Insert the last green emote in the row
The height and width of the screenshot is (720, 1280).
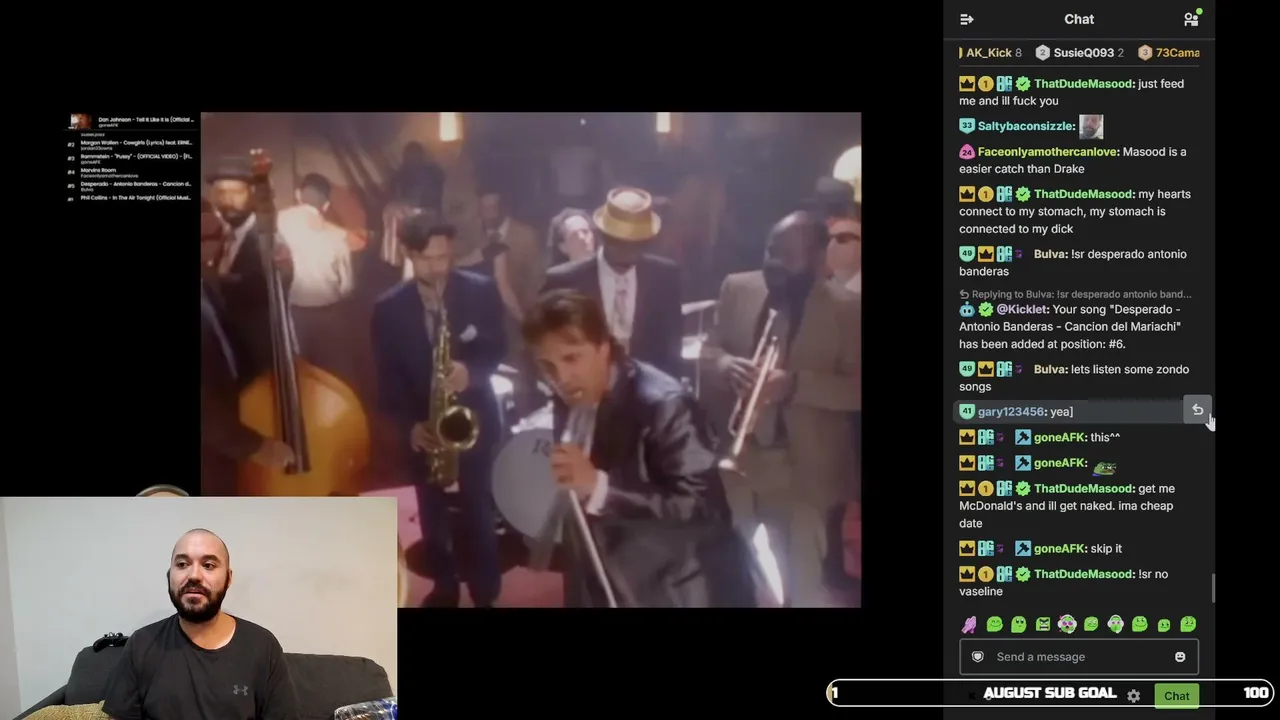pos(1188,625)
